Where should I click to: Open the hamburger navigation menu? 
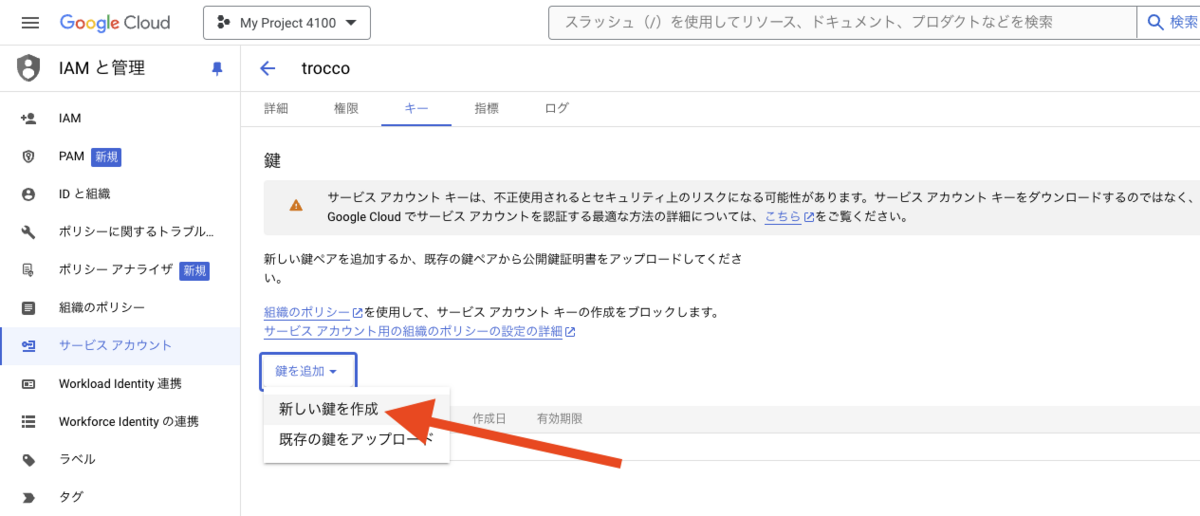(29, 22)
